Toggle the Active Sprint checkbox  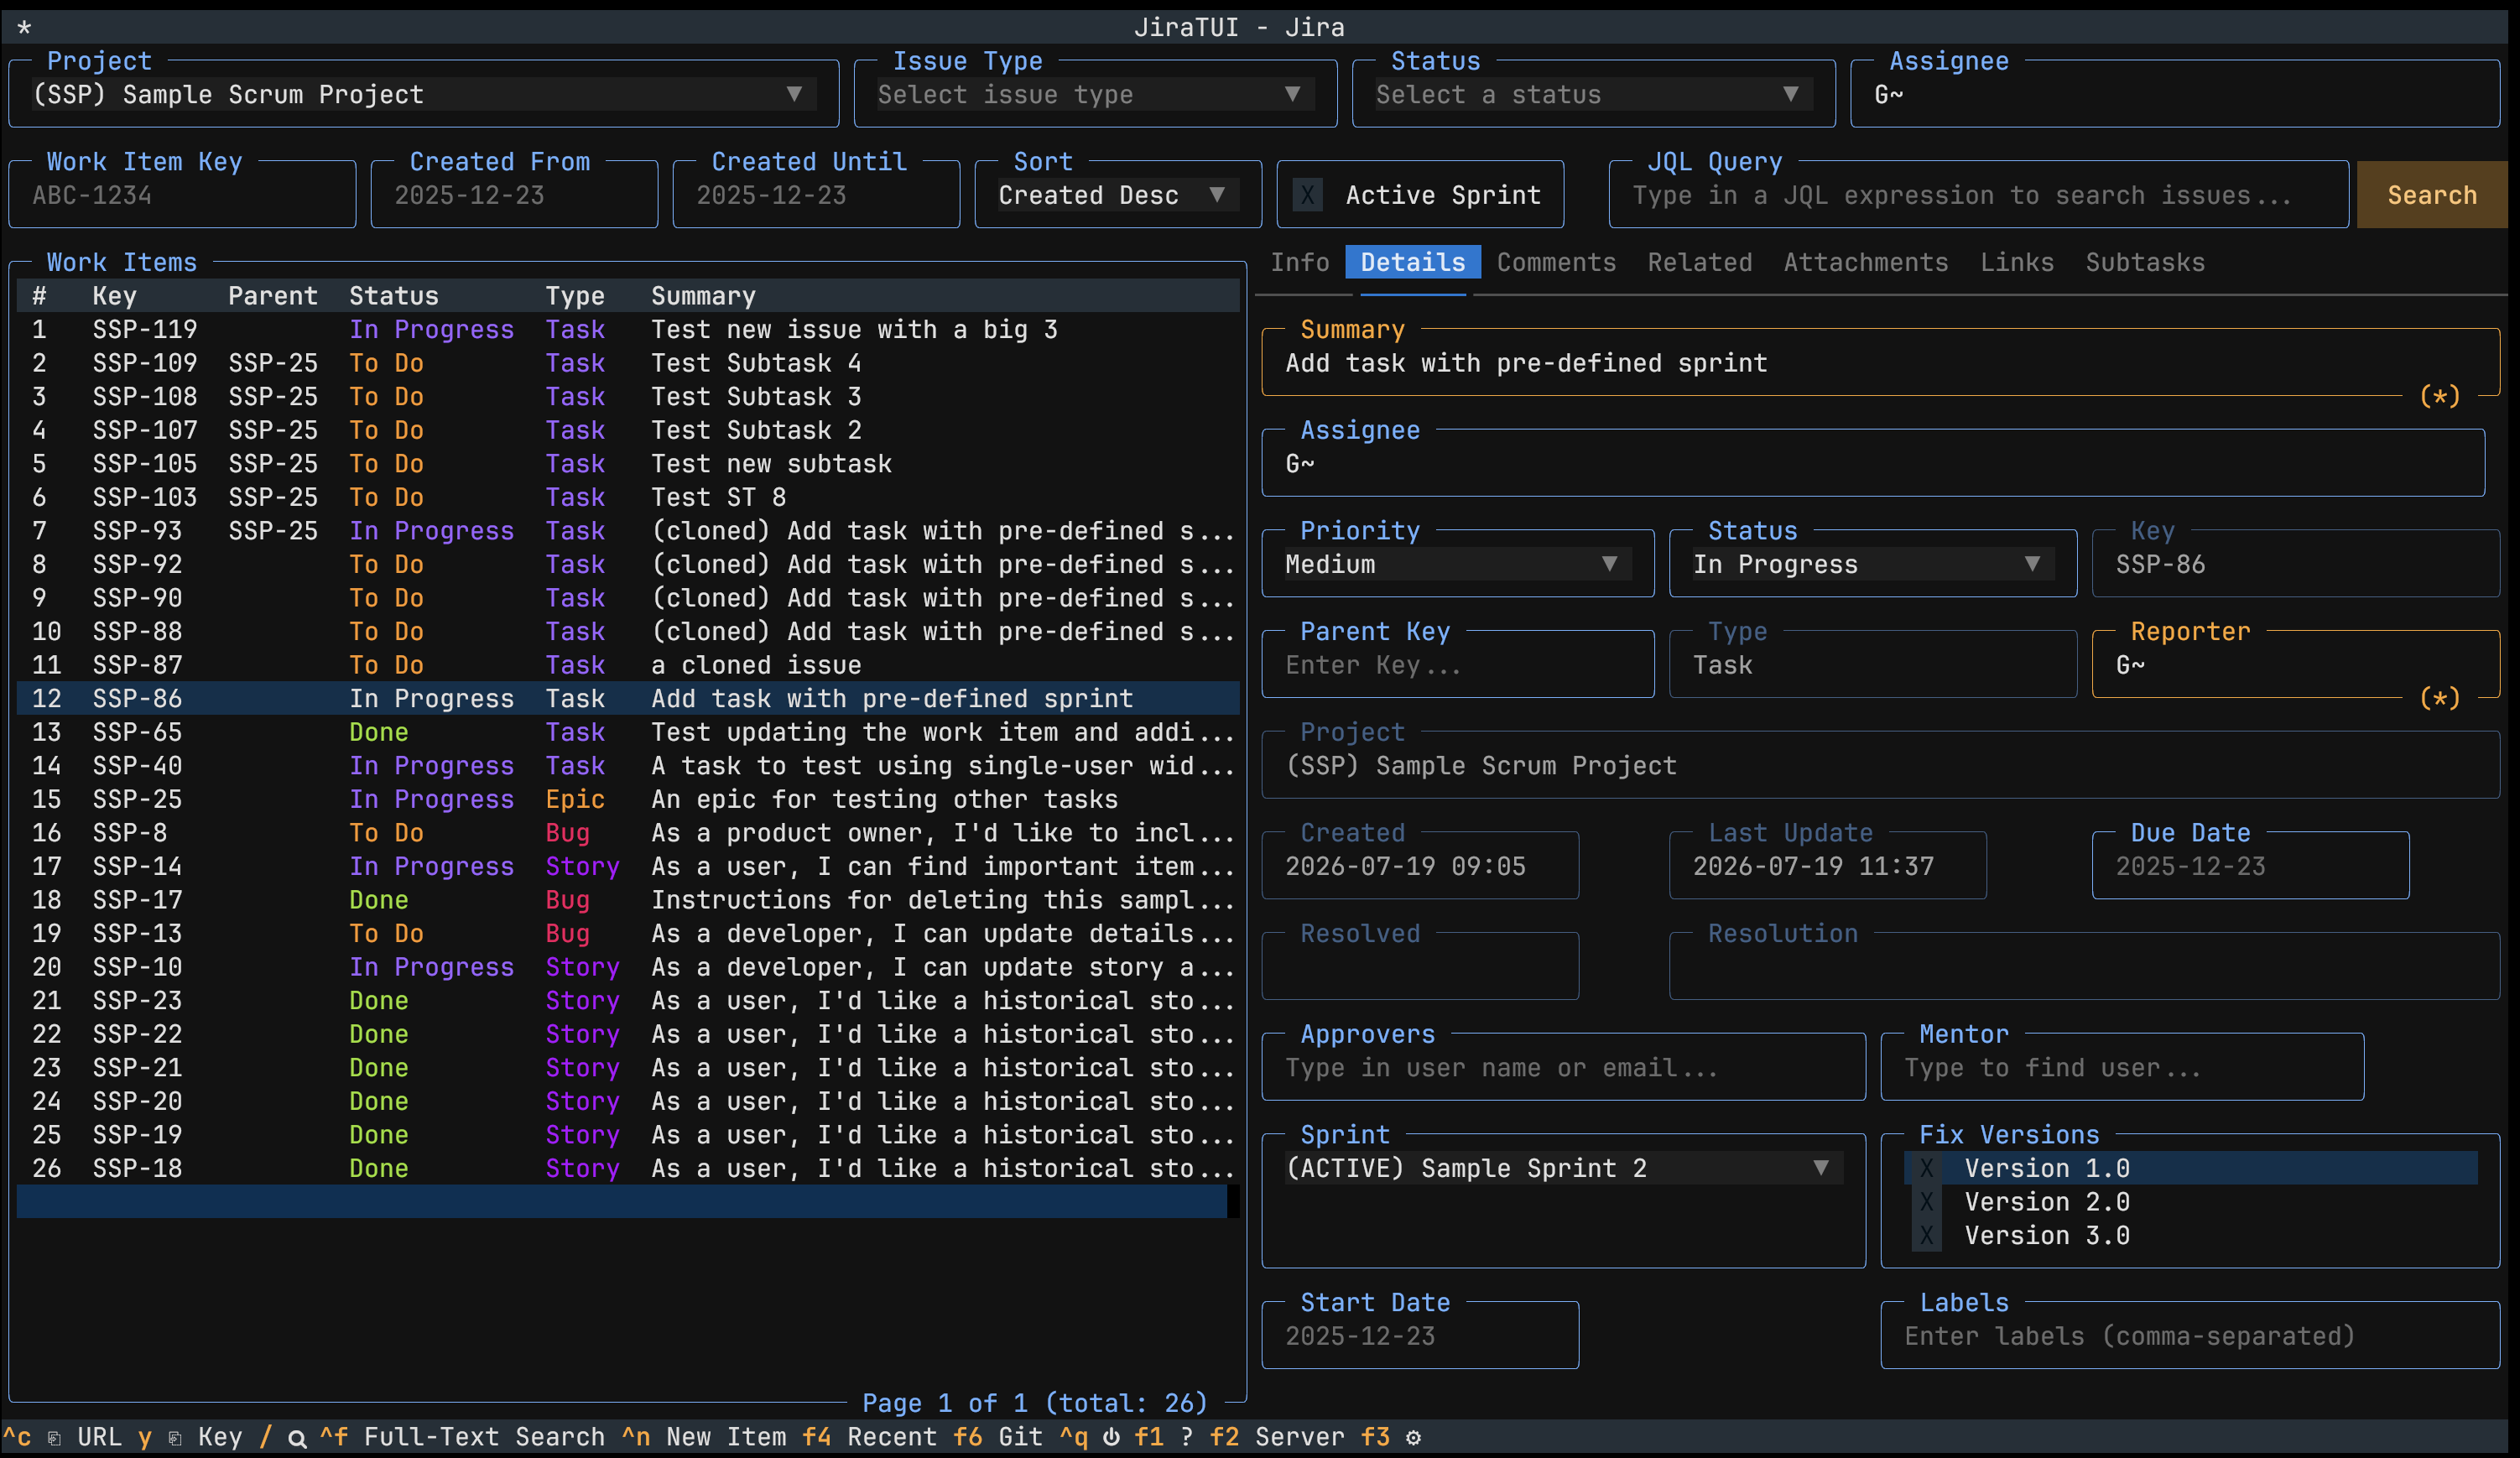[x=1307, y=195]
